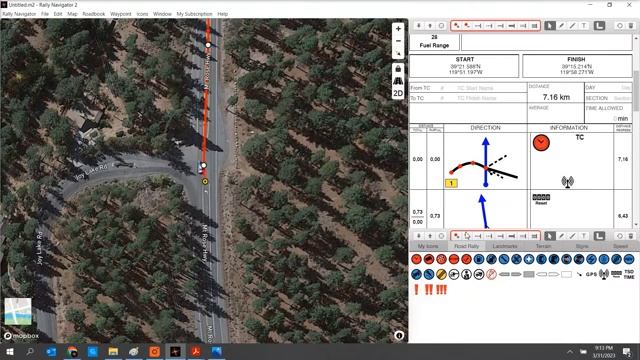Screen dimensions: 640x360
Task: Pick the triple exclamation danger icon
Action: point(442,289)
